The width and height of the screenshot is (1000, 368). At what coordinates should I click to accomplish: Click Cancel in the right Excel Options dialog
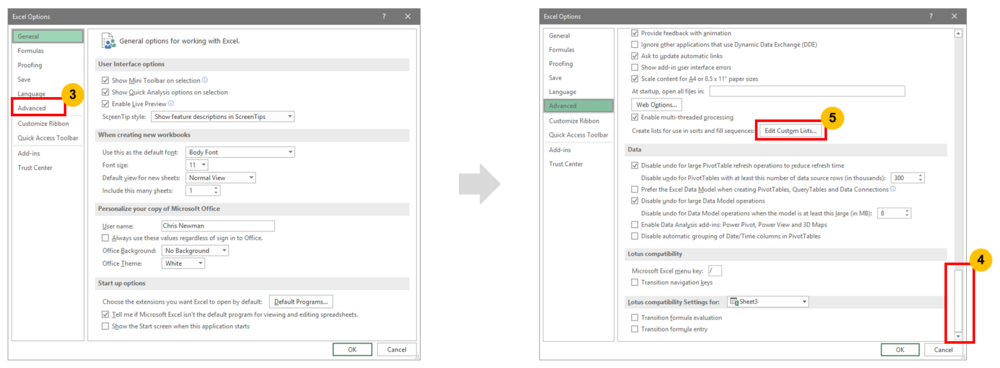pos(944,350)
